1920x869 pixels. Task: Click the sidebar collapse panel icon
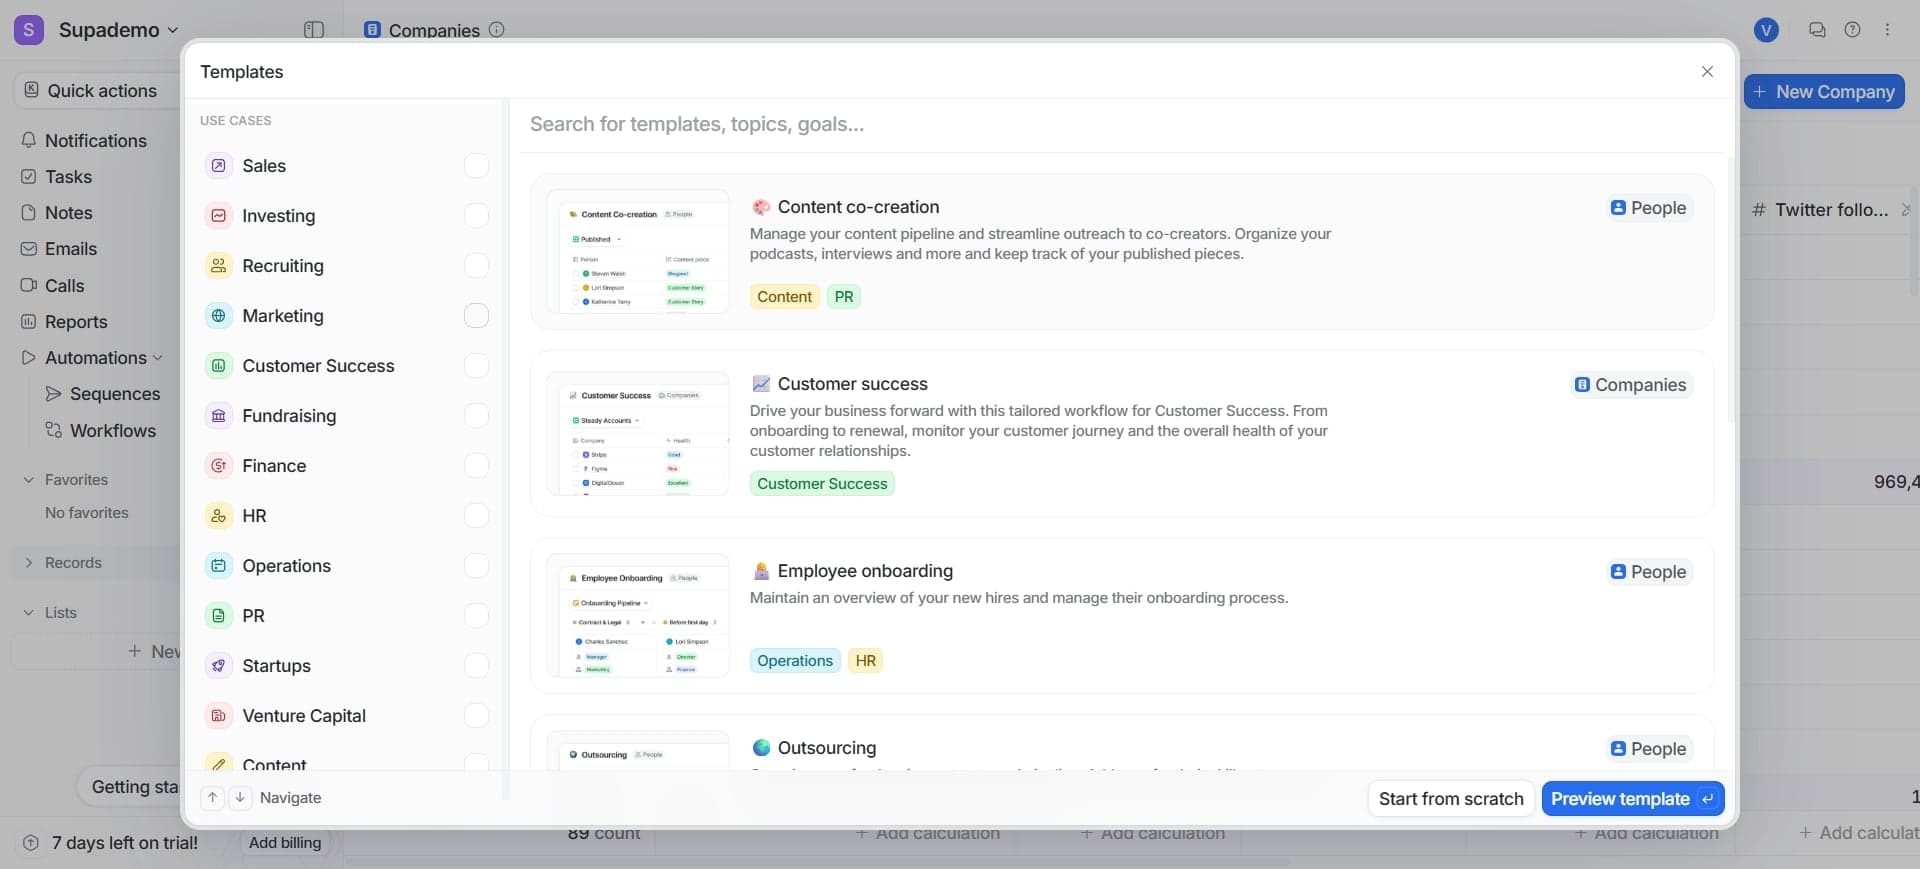(x=314, y=30)
